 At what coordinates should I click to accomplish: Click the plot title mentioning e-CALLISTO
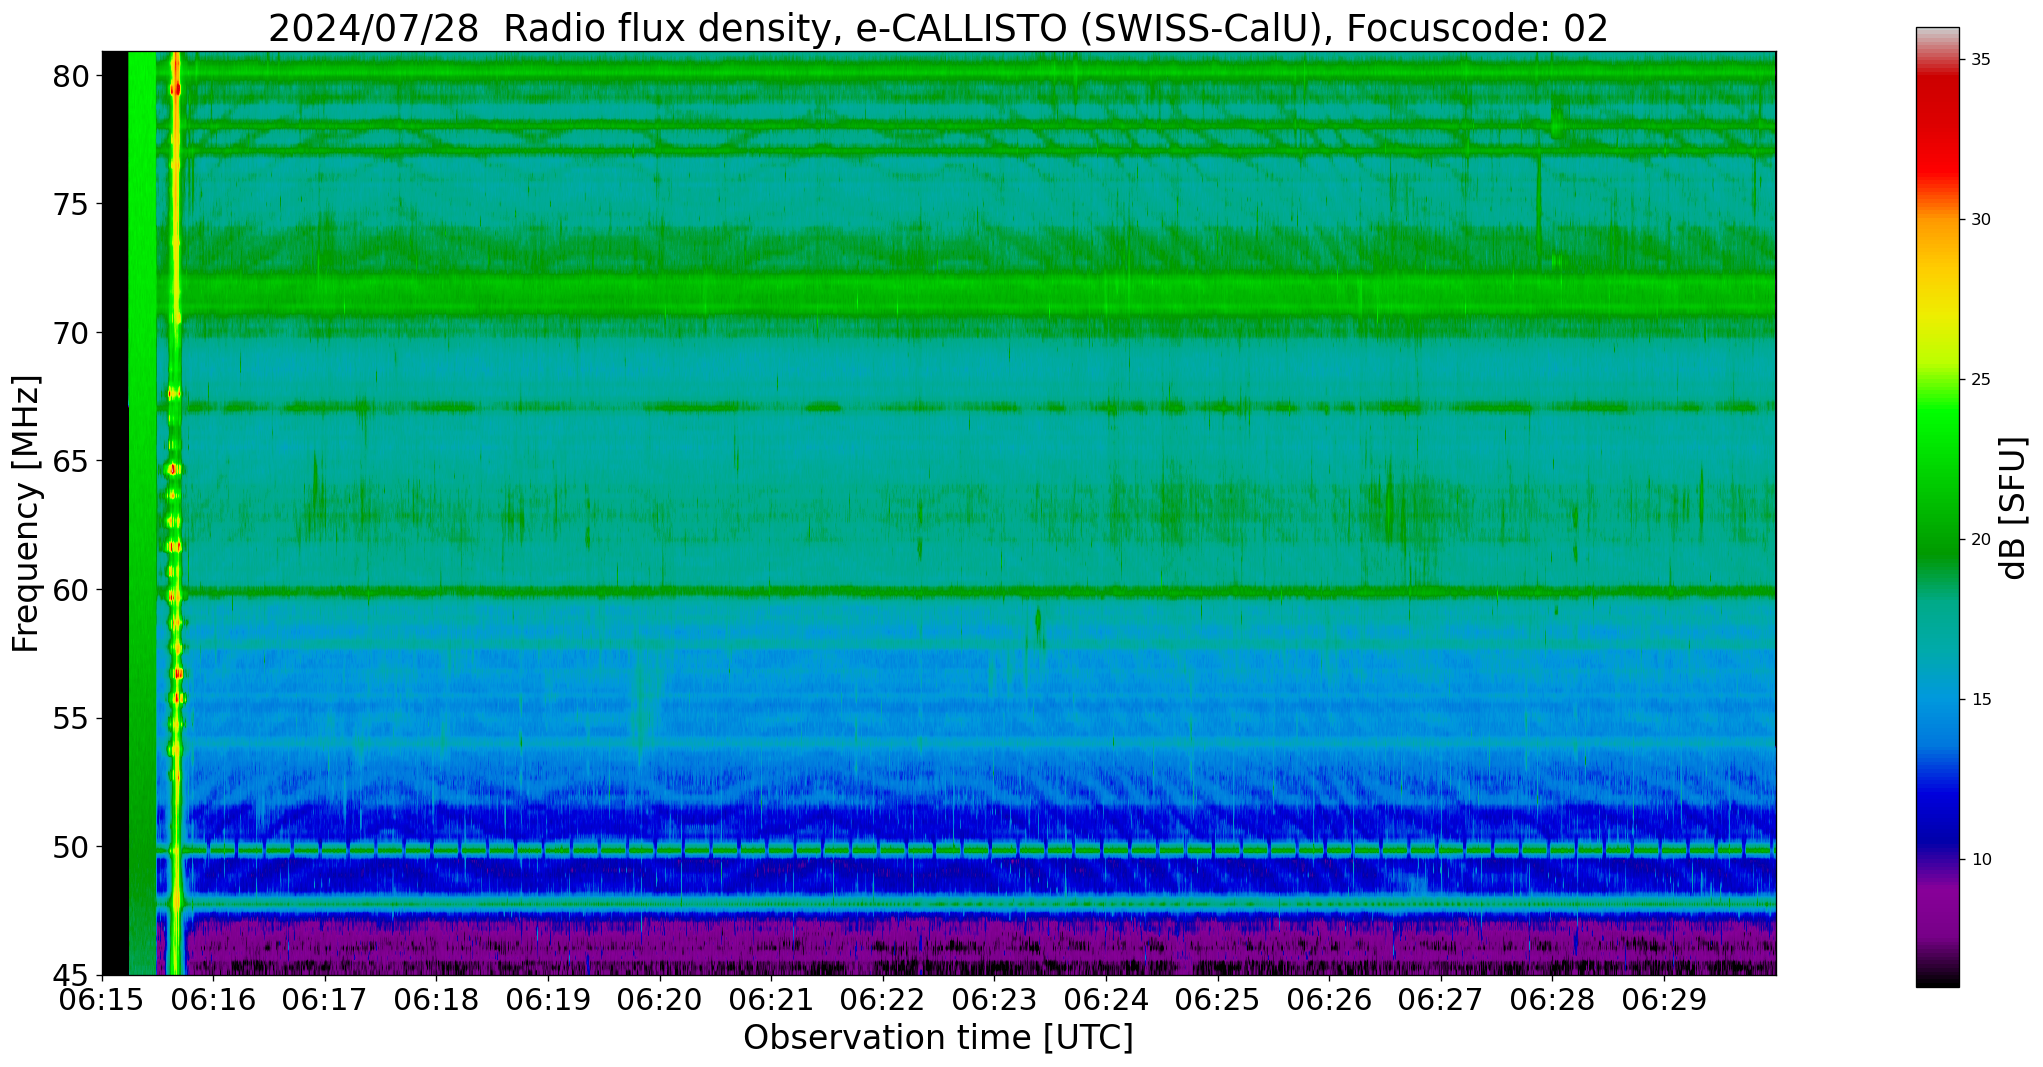coord(938,28)
